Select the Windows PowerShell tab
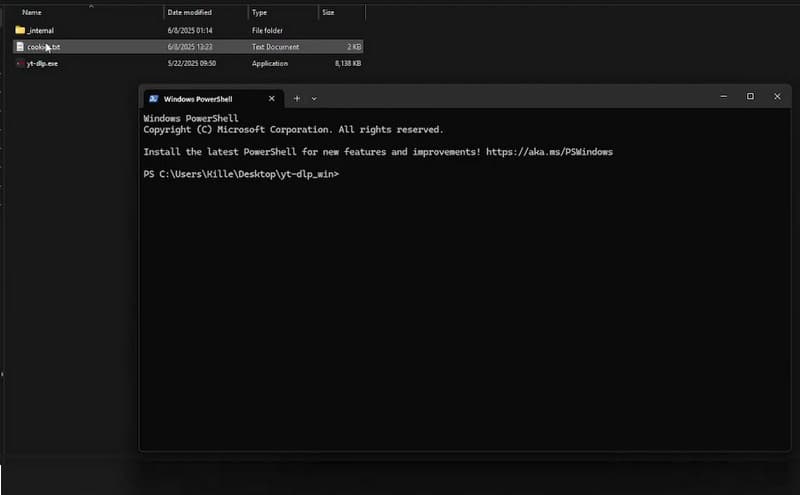800x495 pixels. click(x=212, y=98)
